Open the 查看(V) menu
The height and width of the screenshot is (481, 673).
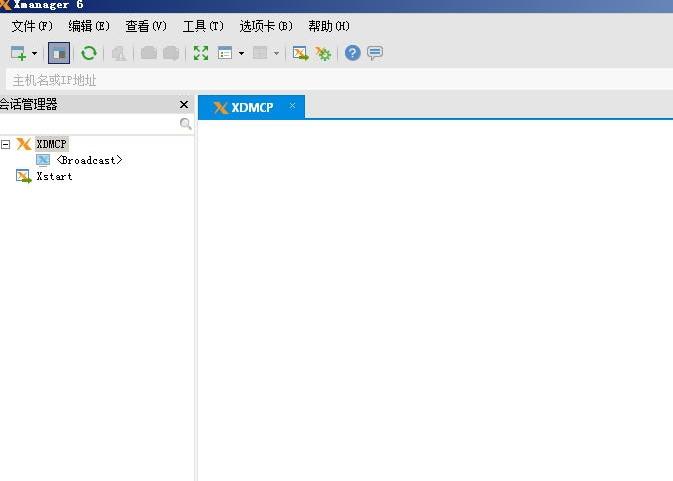(146, 26)
